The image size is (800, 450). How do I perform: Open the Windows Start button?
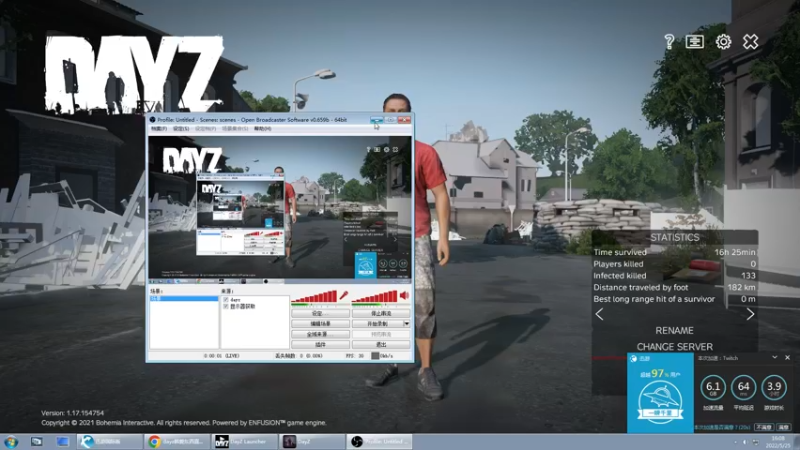11,441
